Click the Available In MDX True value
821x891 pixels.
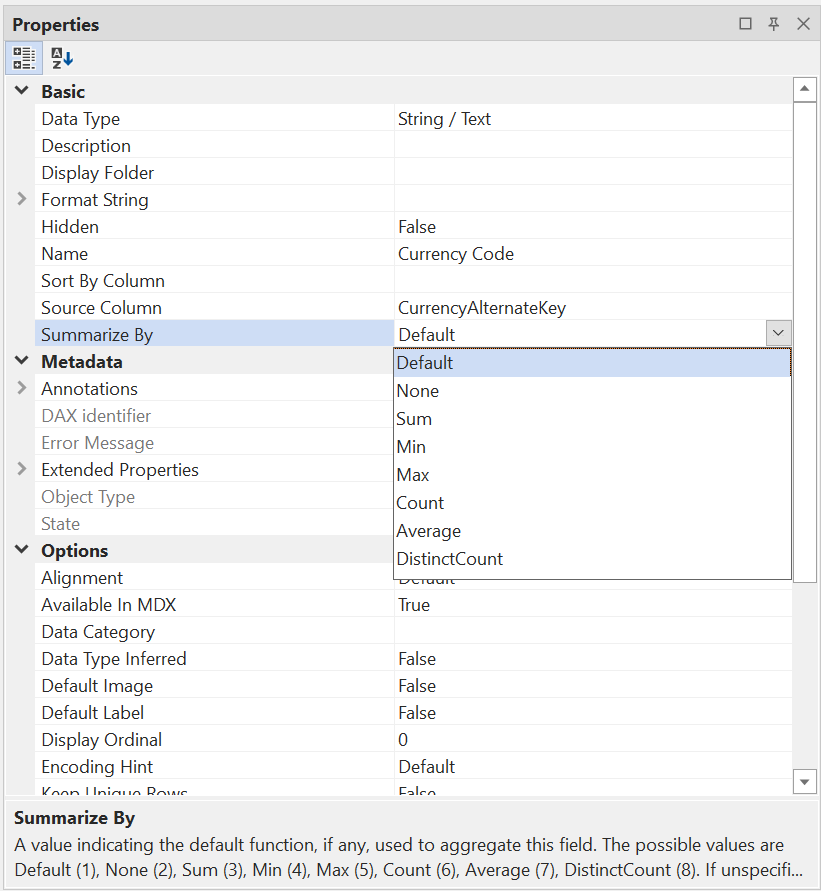414,605
